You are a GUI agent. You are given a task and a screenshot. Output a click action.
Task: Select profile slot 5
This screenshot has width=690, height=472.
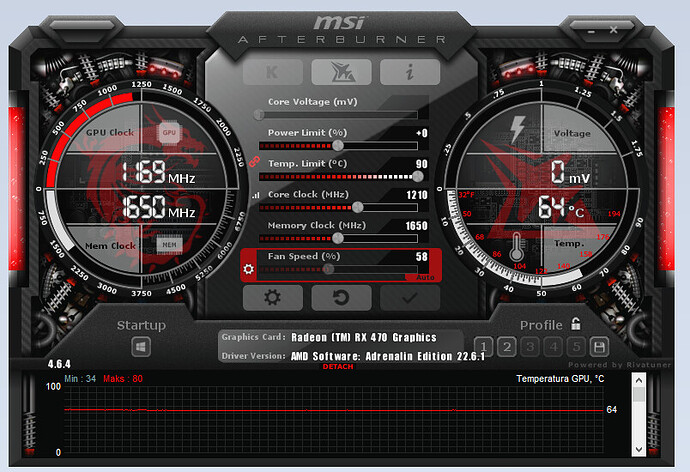coord(576,347)
